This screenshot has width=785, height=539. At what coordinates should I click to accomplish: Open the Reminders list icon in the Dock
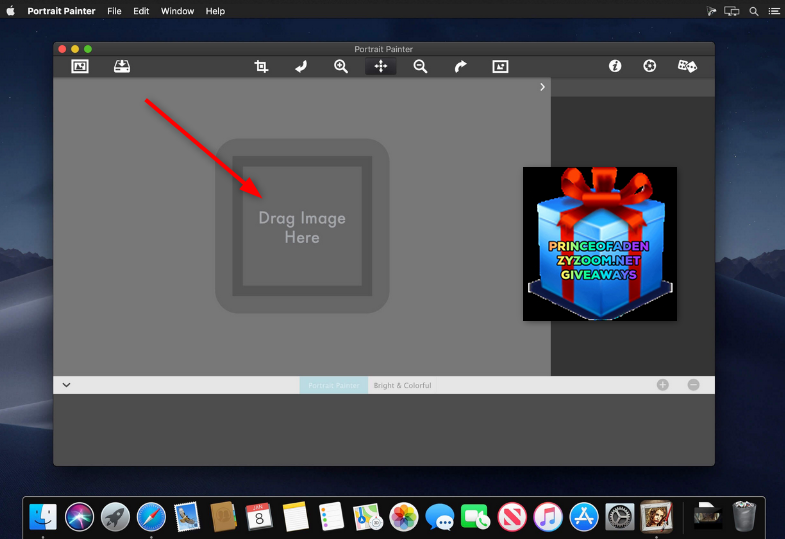coord(331,516)
